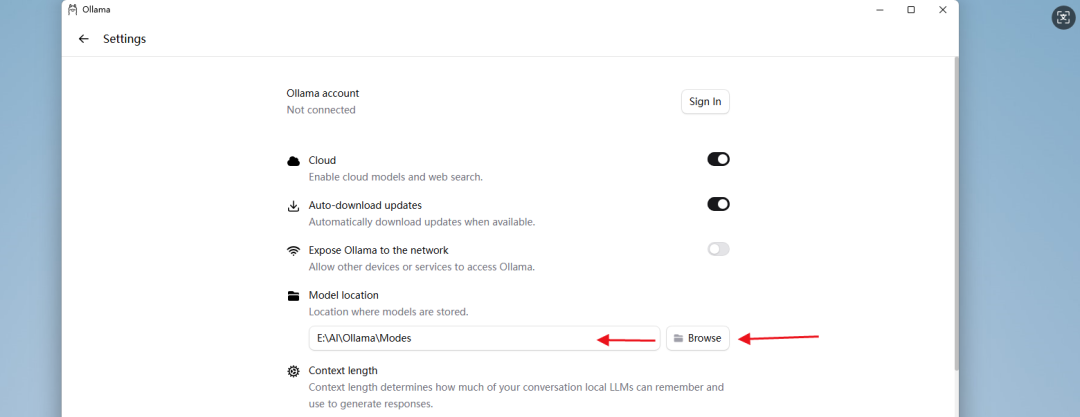The height and width of the screenshot is (417, 1080).
Task: Minimize the Ollama window
Action: click(x=879, y=10)
